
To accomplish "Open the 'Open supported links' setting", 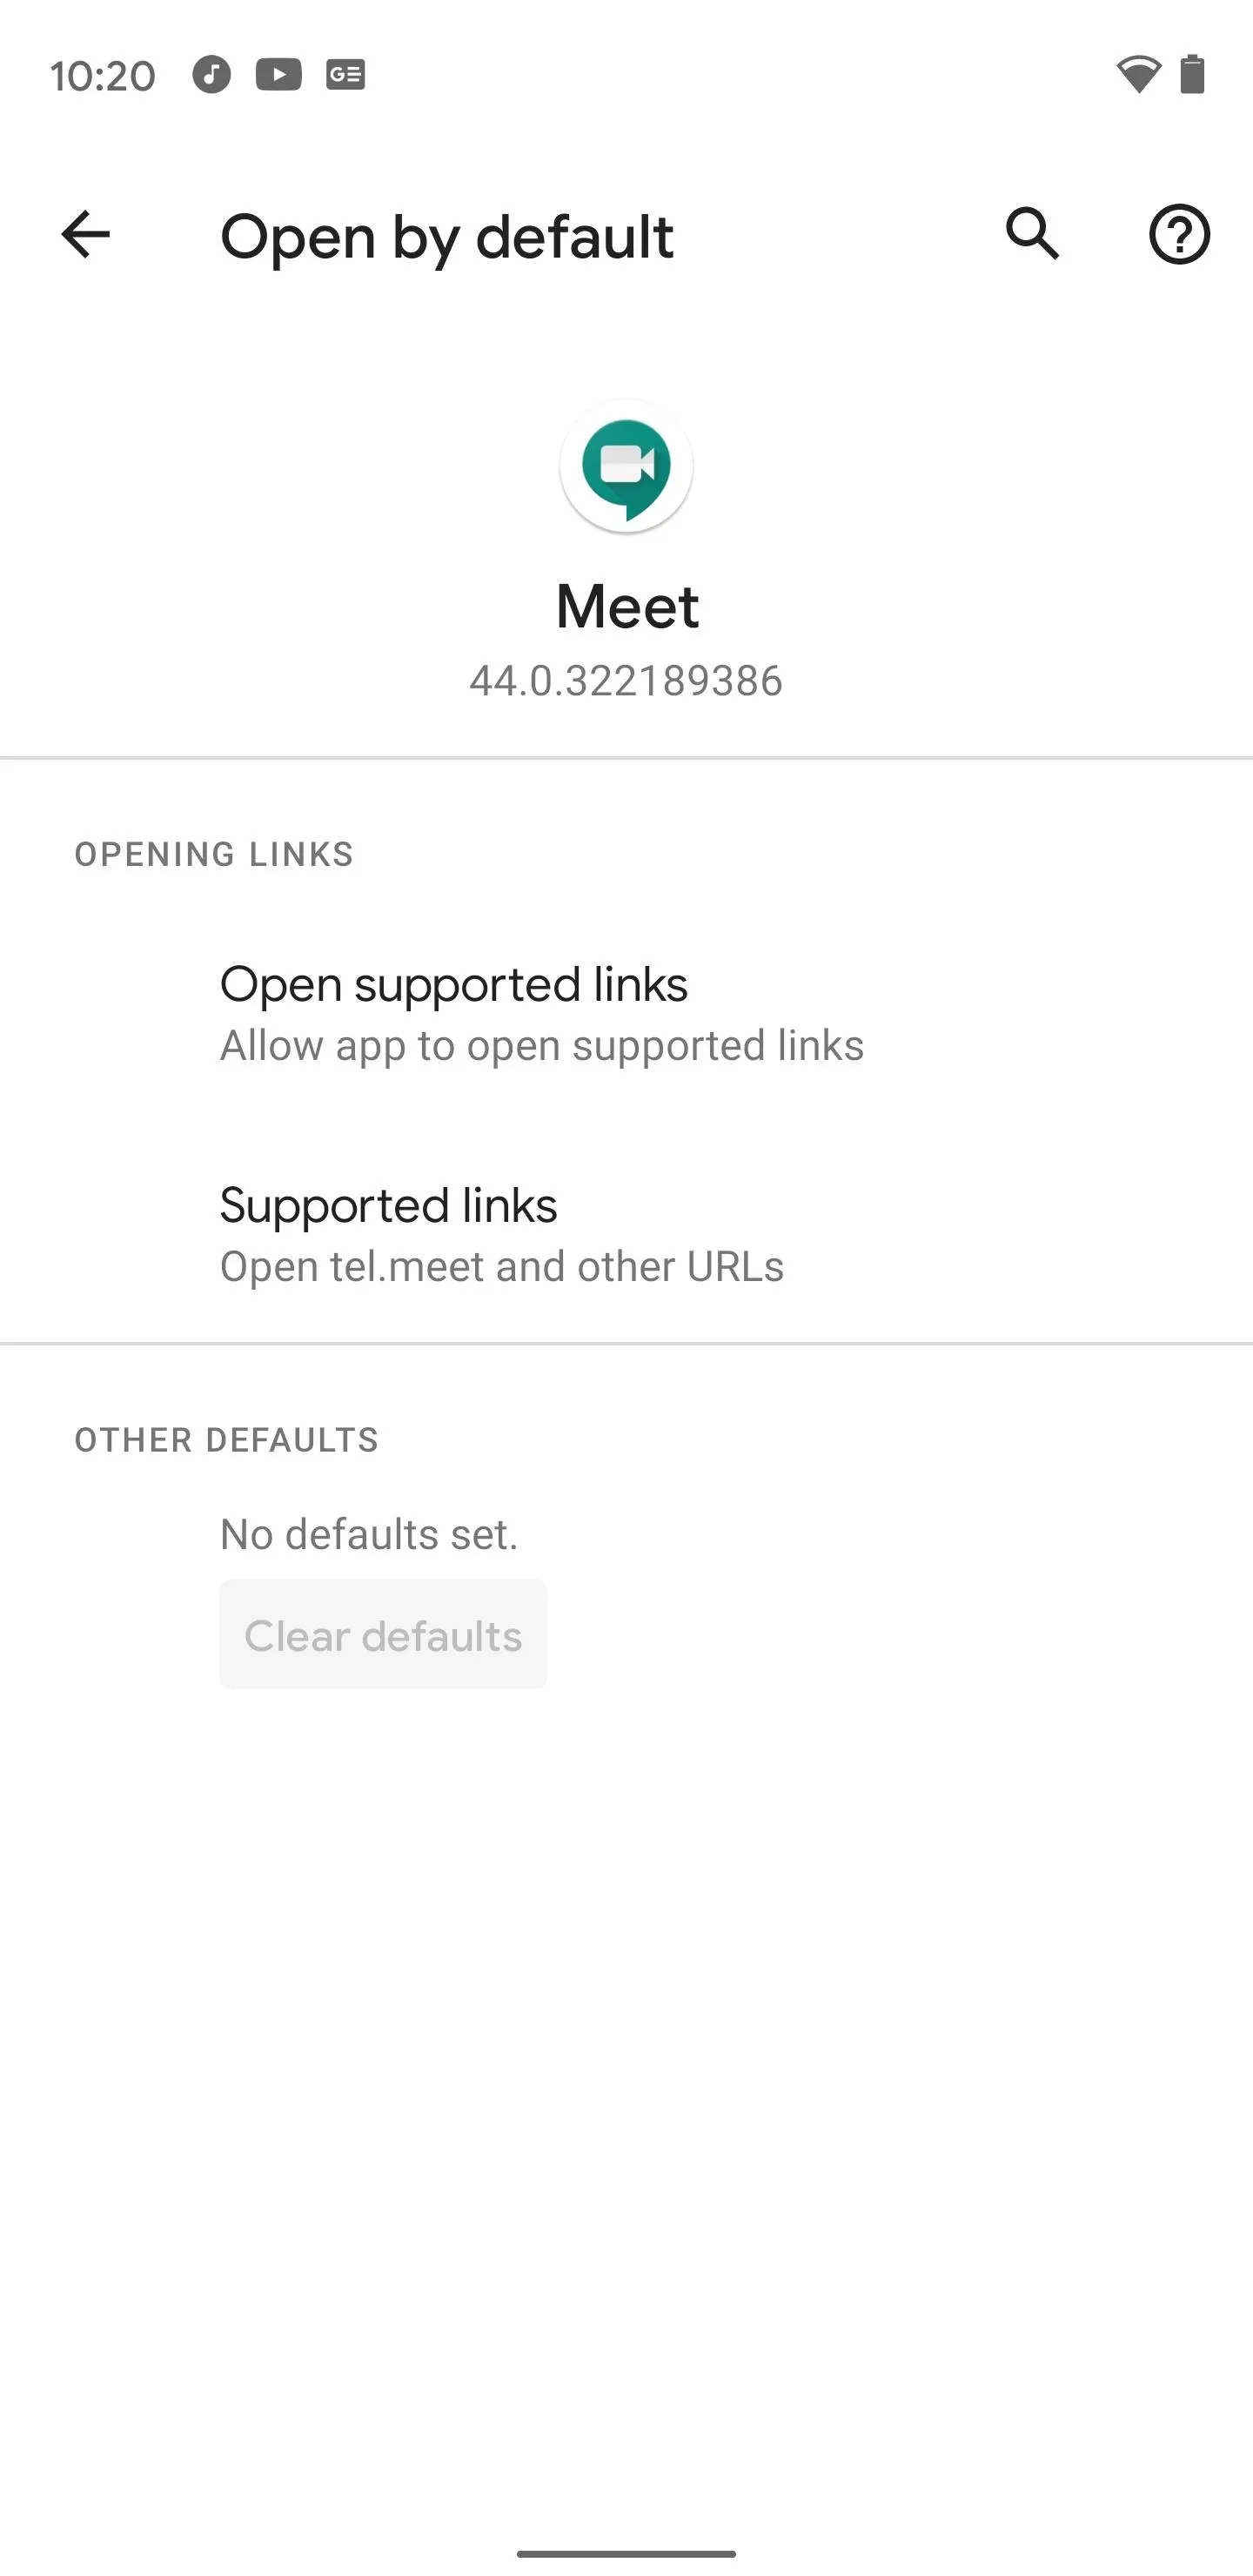I will click(x=626, y=1013).
